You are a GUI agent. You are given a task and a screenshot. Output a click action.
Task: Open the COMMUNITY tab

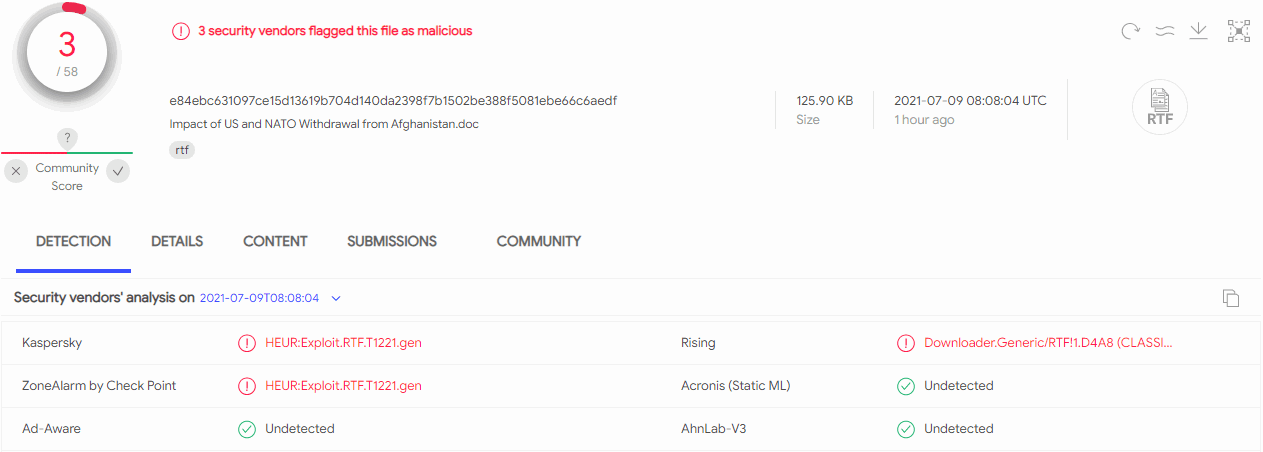pos(539,241)
